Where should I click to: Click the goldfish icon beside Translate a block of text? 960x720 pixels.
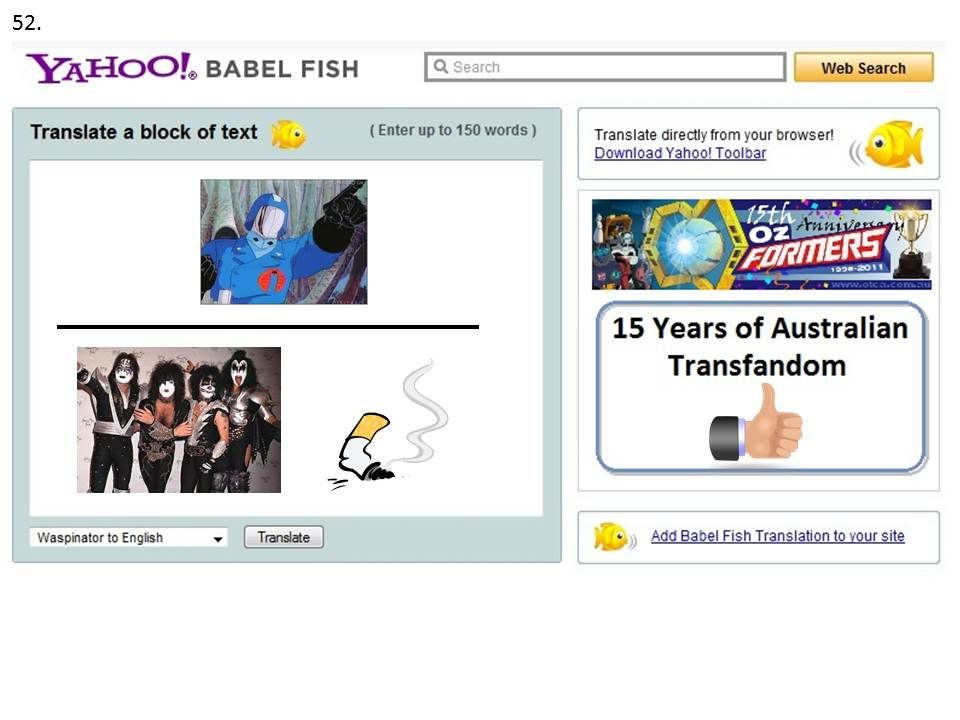289,134
